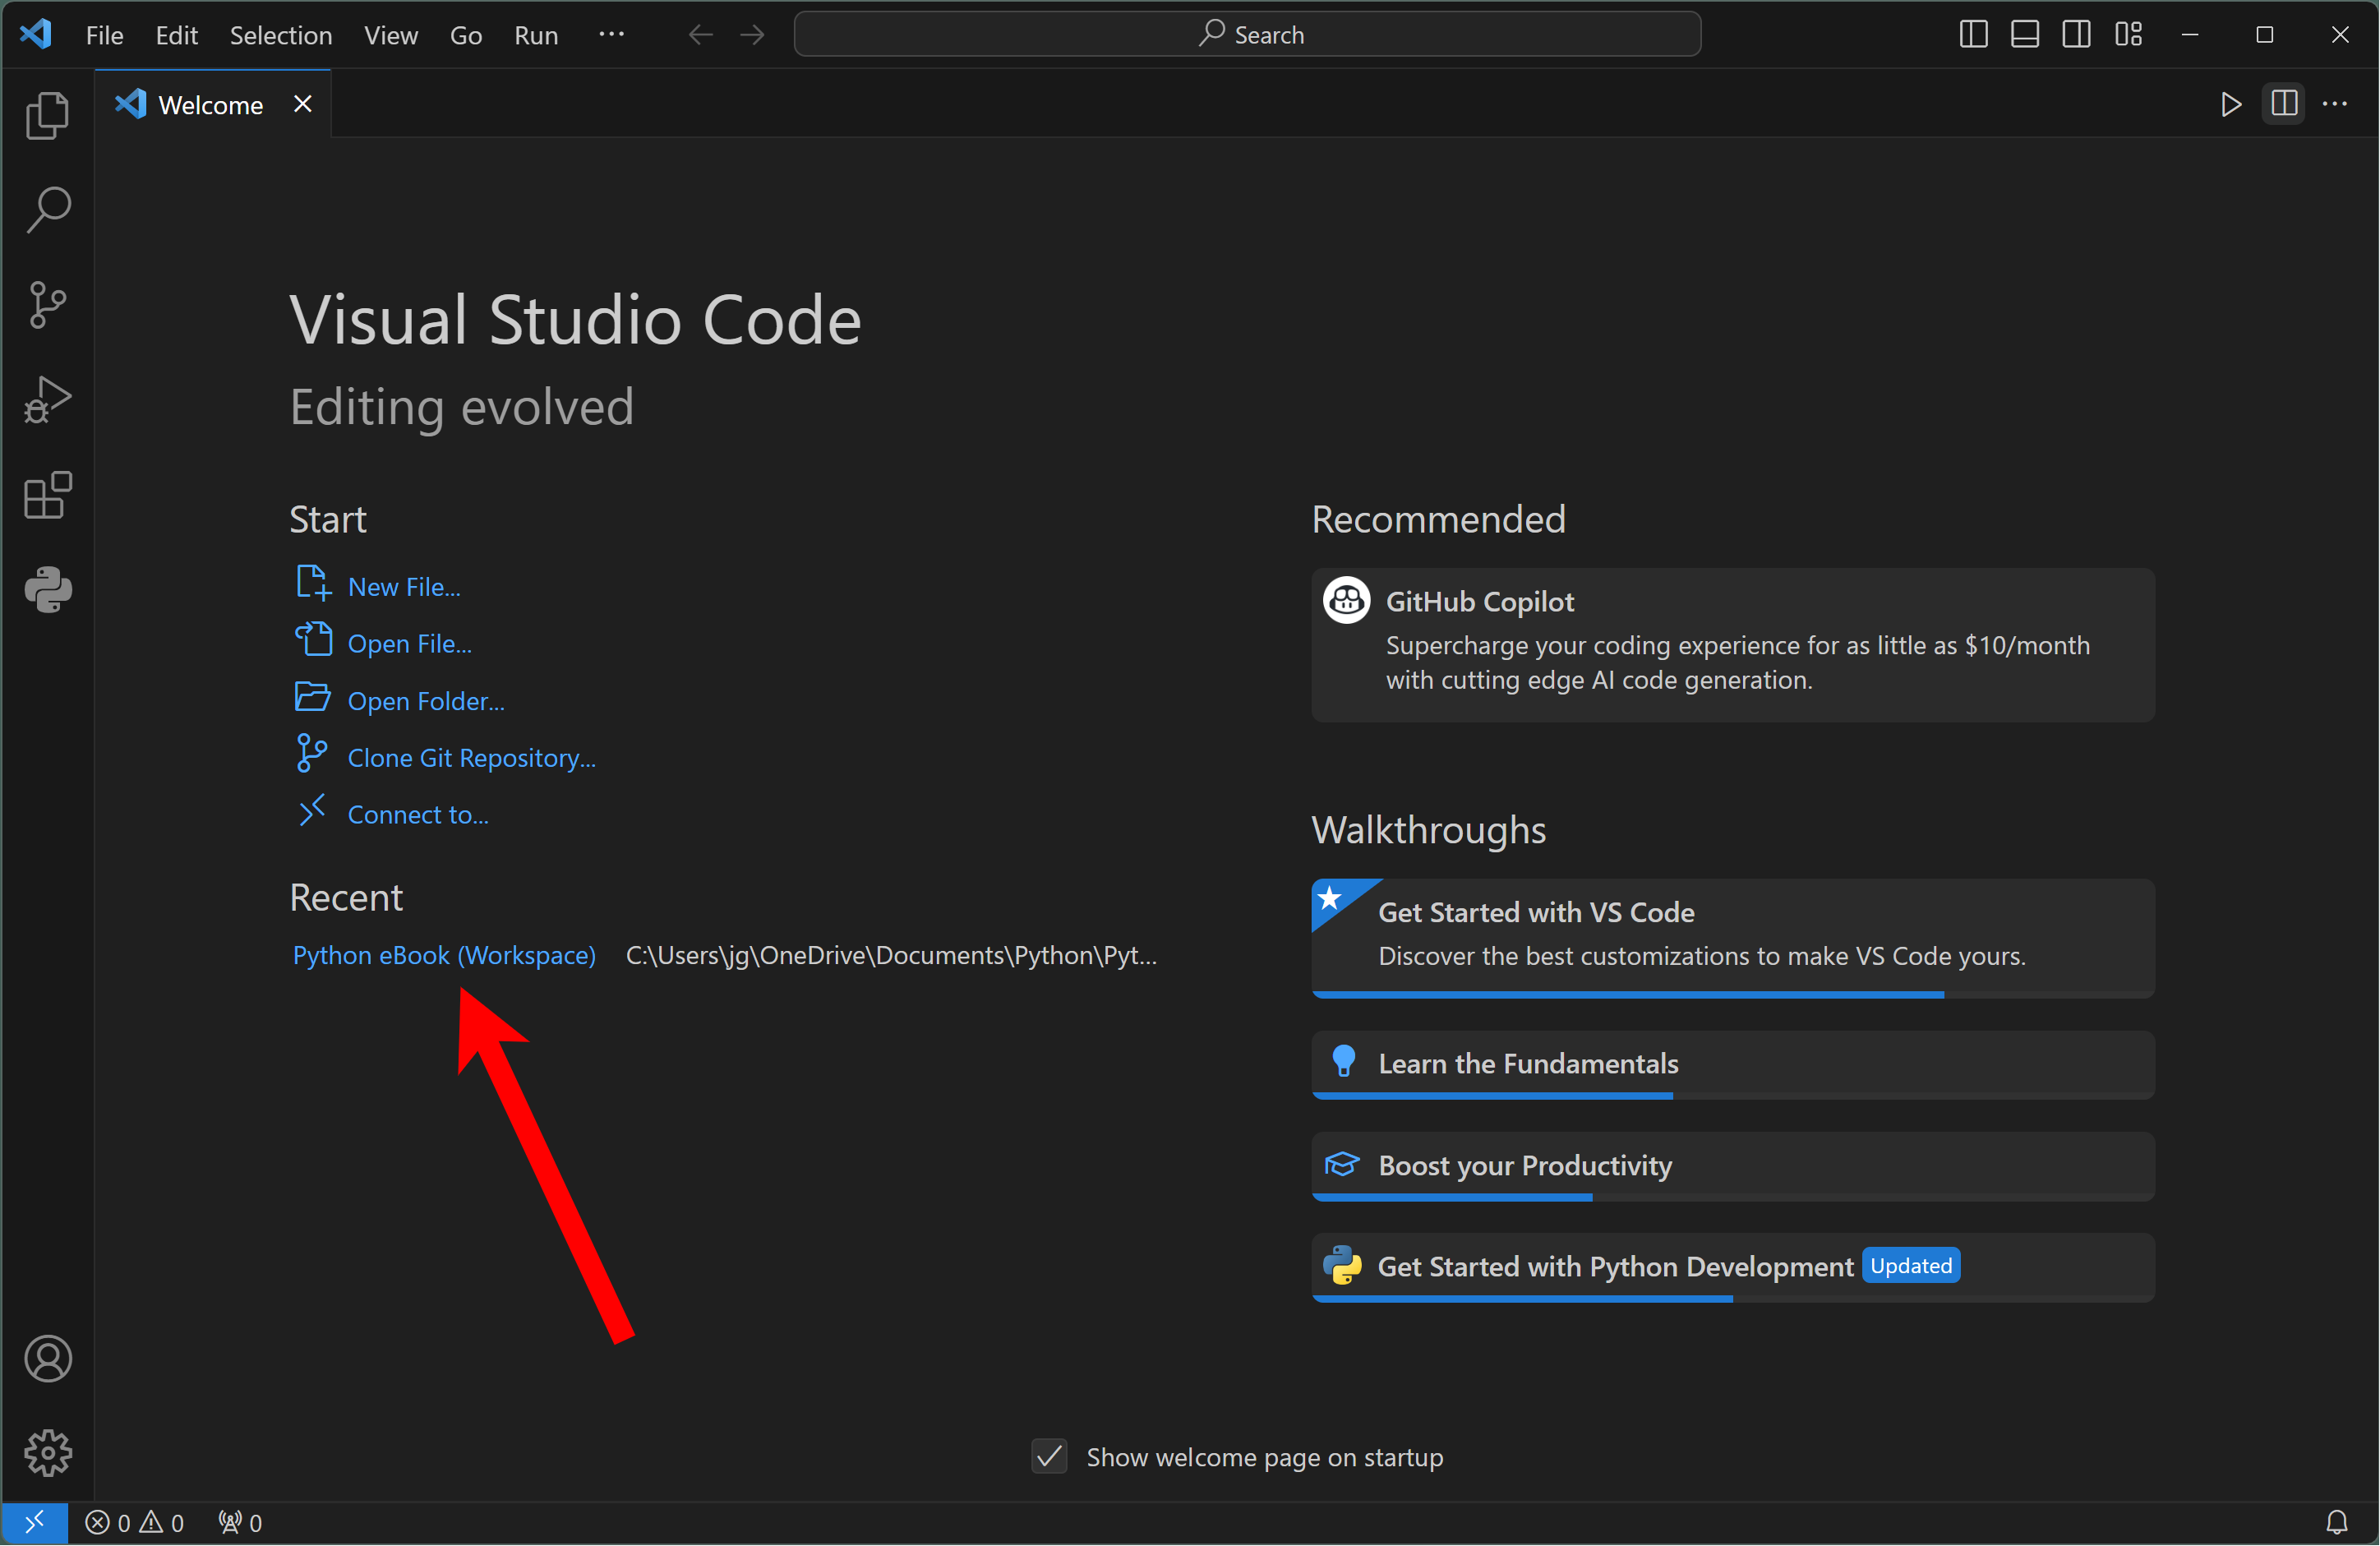This screenshot has height=1546, width=2380.
Task: Open the Manage gear icon
Action: click(x=47, y=1453)
